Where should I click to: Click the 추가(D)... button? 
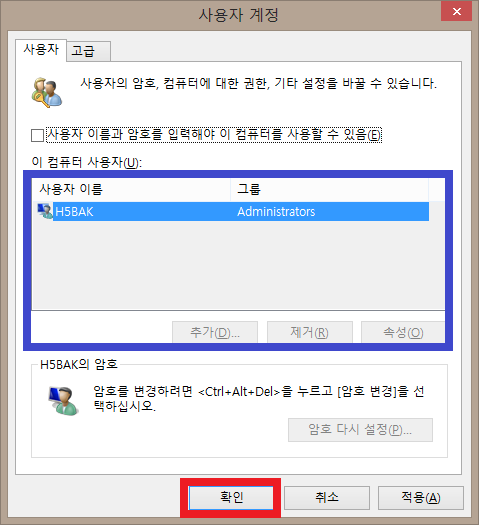coord(215,332)
